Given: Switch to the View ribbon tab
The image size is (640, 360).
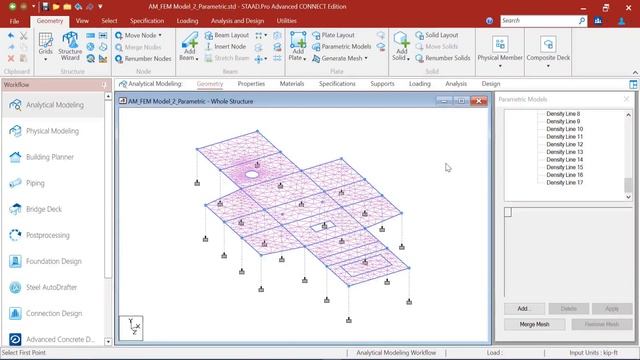Looking at the screenshot, I should [x=82, y=21].
